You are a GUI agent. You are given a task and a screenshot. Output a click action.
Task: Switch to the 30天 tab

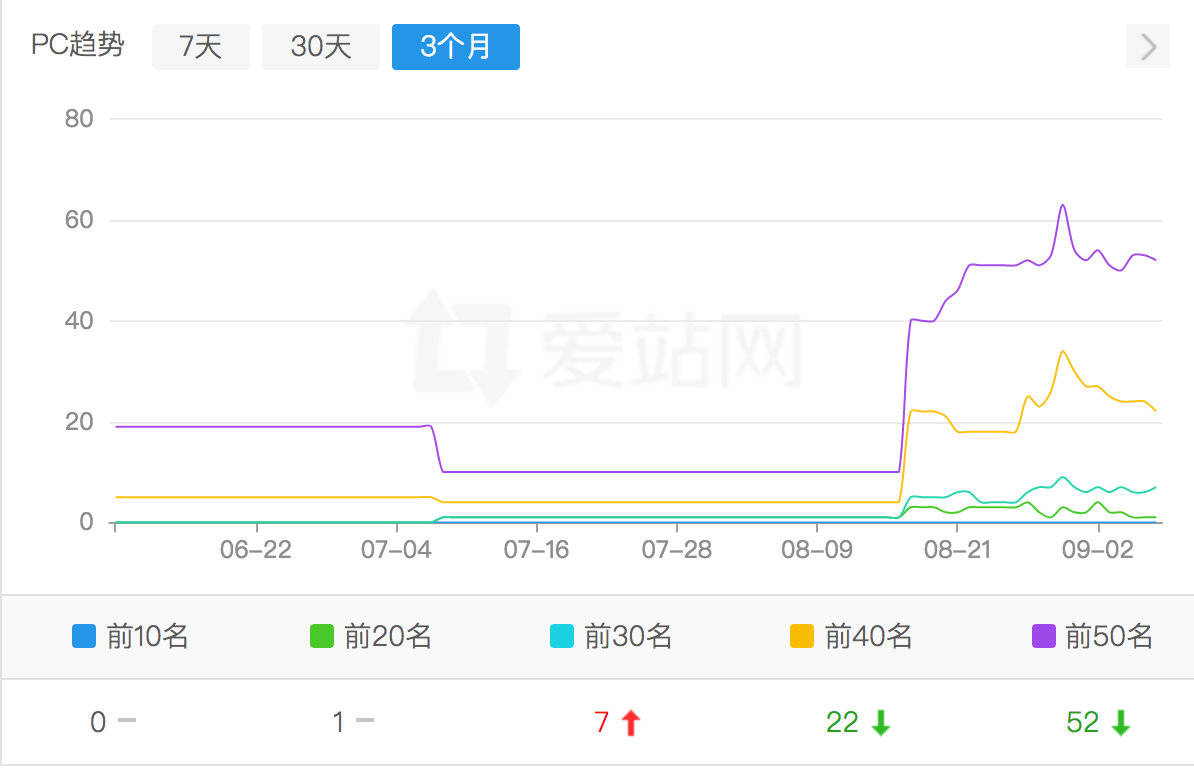click(x=321, y=46)
